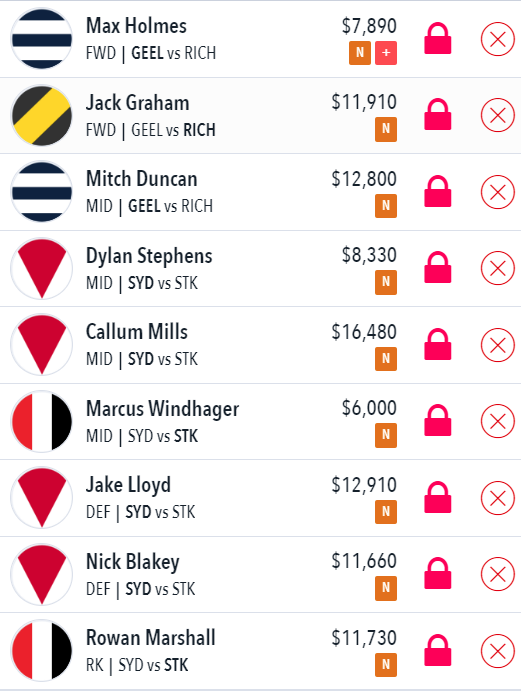521x691 pixels.
Task: Remove Mitch Duncan from the team
Action: [498, 192]
